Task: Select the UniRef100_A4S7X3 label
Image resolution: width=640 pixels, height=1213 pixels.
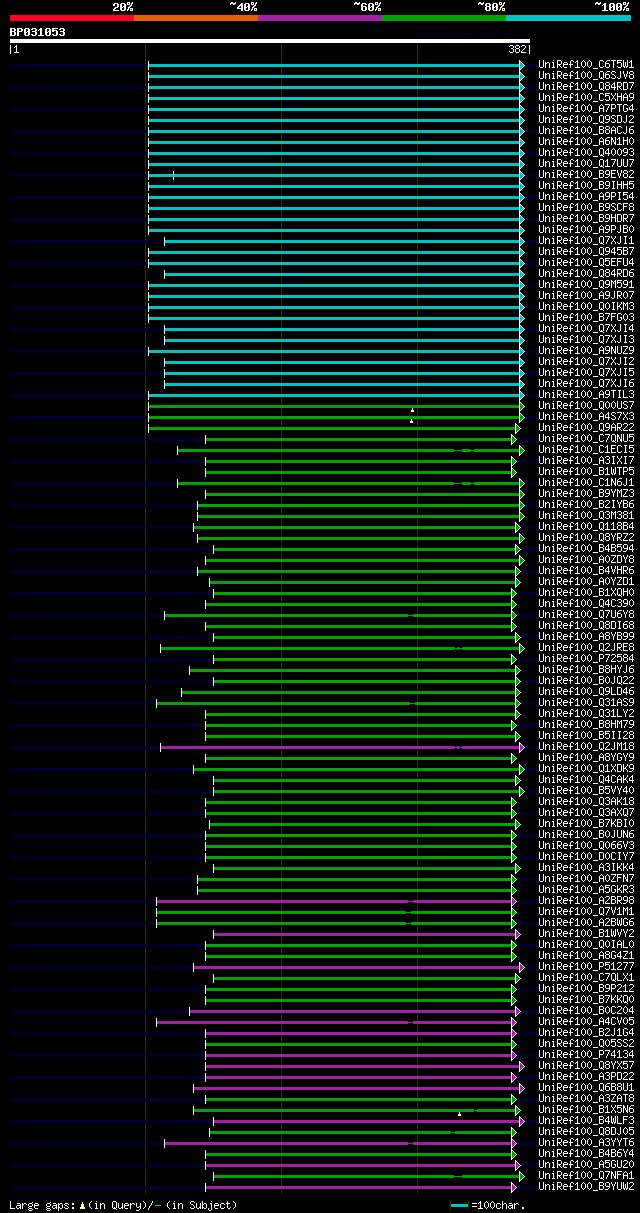Action: [586, 416]
